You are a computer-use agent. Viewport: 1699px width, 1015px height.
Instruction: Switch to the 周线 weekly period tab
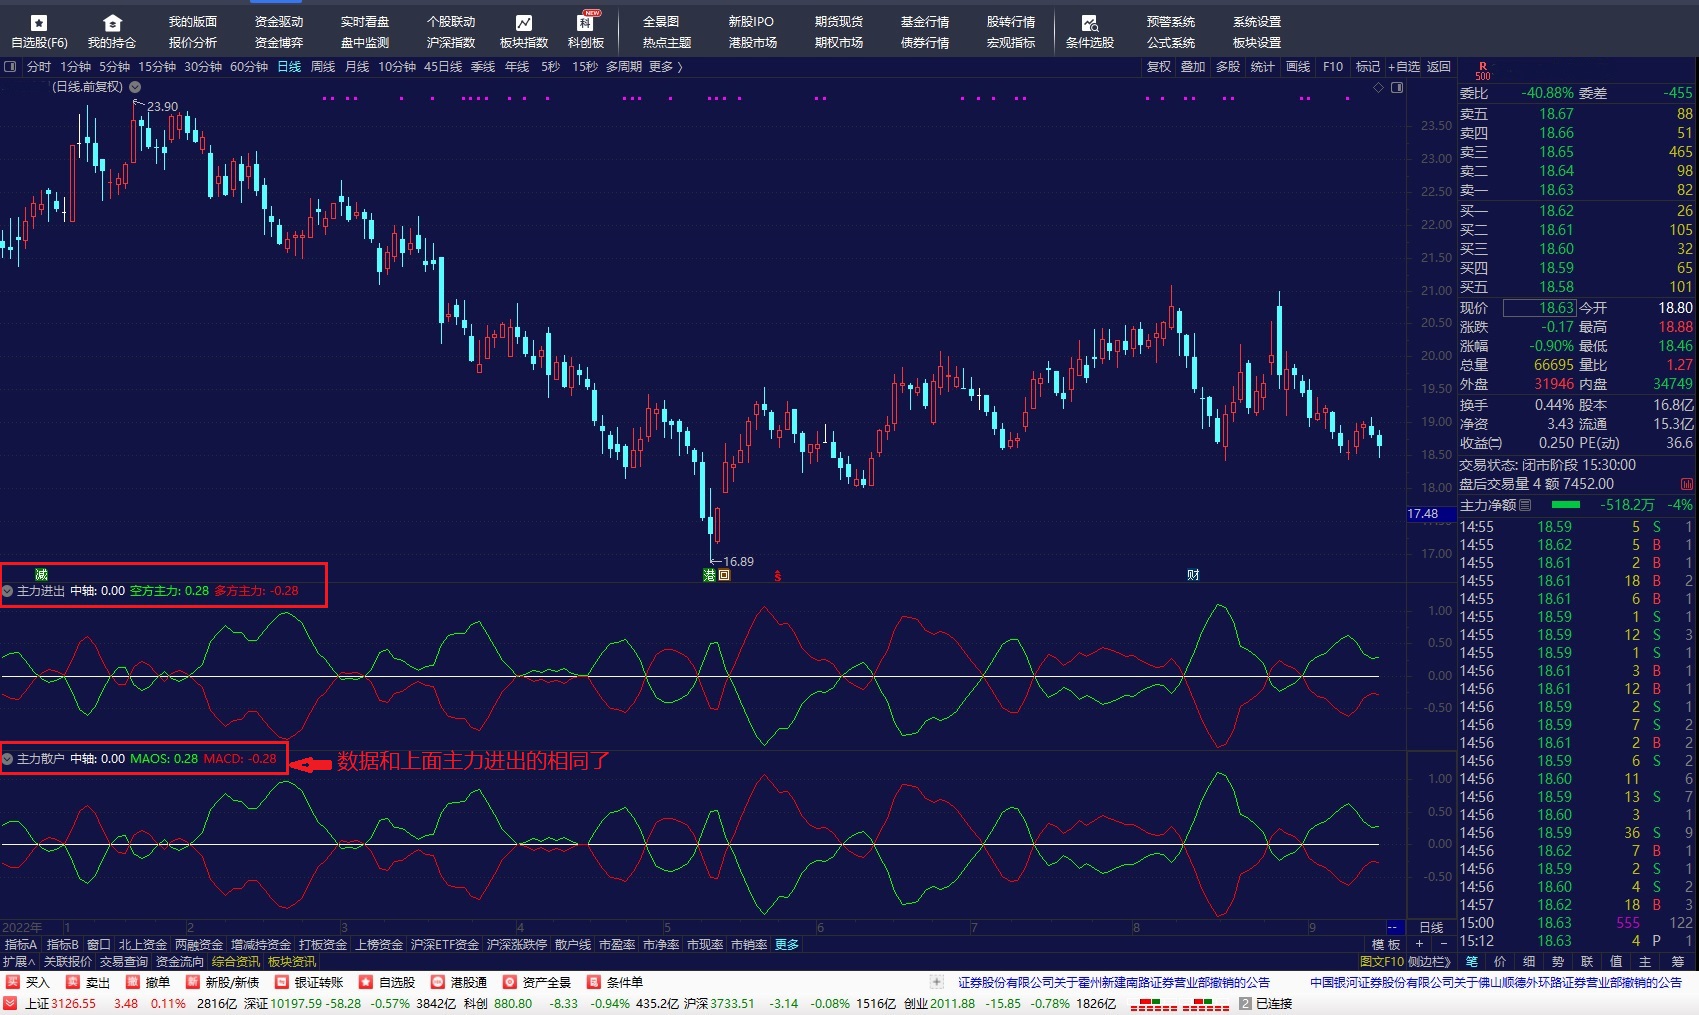point(323,67)
